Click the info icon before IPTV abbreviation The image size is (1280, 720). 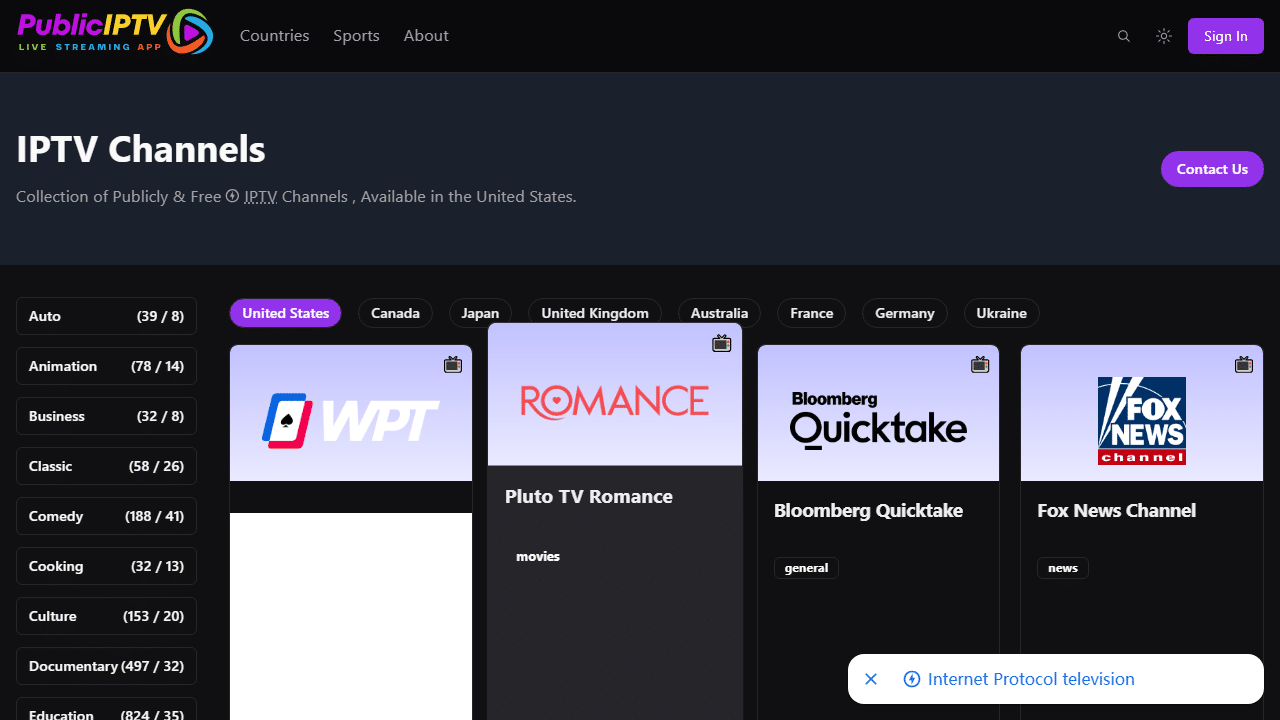pos(232,196)
